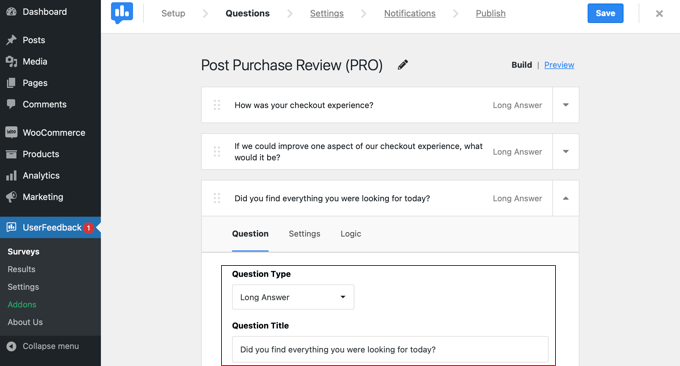
Task: Go to the Notifications step
Action: (x=410, y=13)
